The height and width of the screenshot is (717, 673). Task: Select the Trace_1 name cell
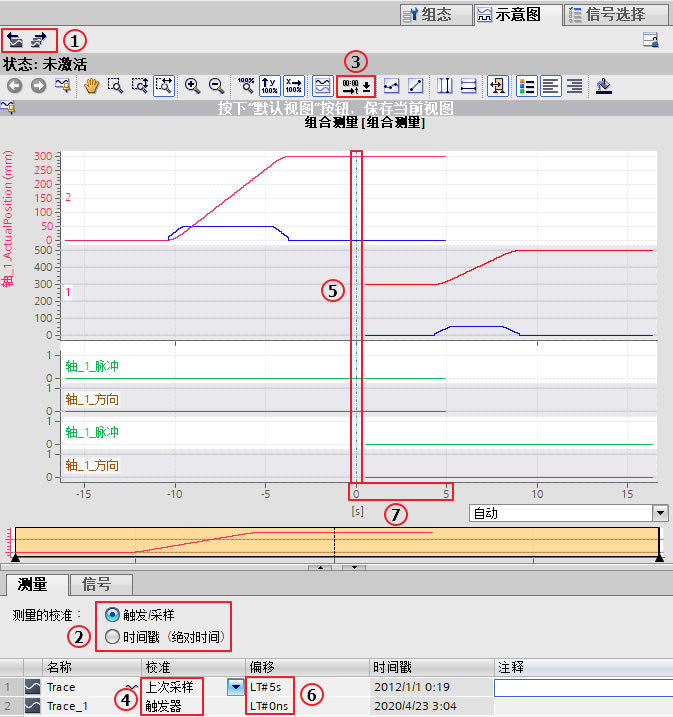coord(67,706)
